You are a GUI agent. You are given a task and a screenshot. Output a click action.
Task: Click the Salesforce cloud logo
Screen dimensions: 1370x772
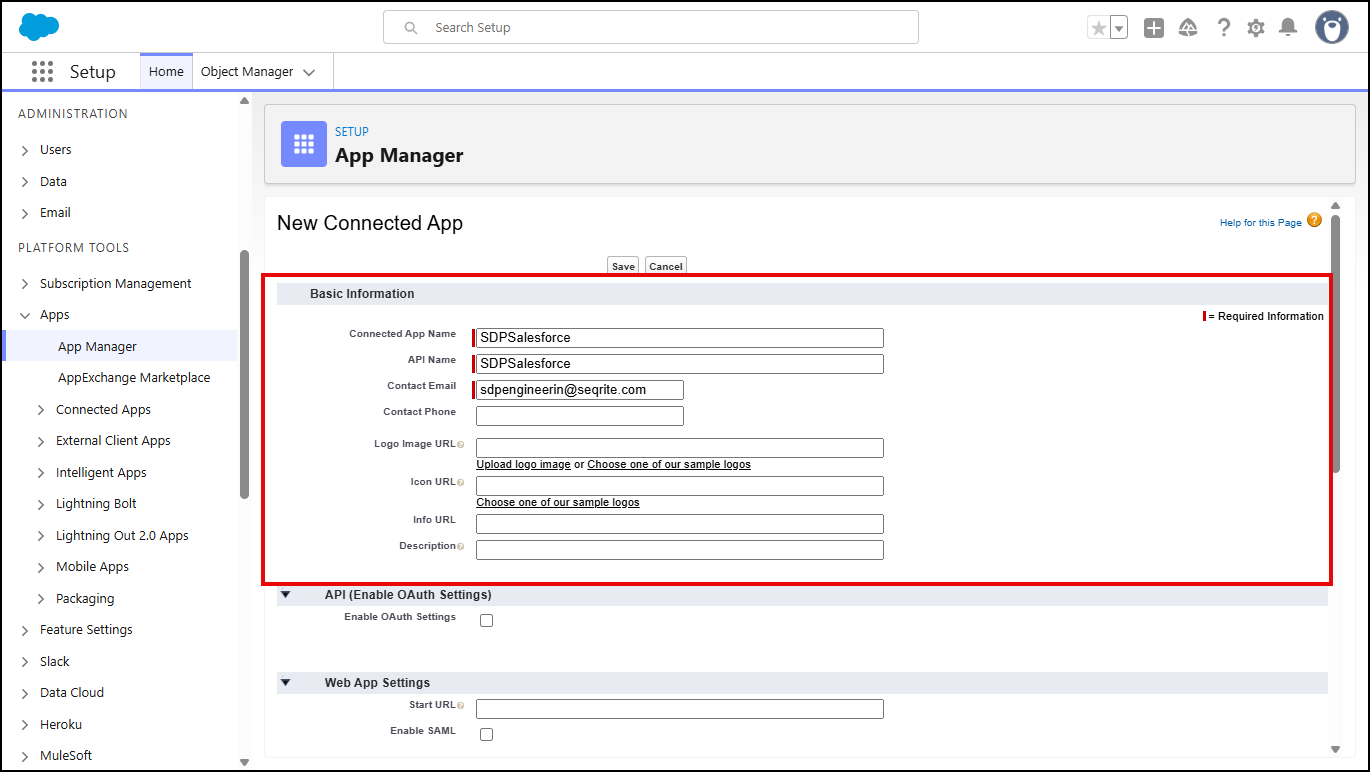[39, 27]
